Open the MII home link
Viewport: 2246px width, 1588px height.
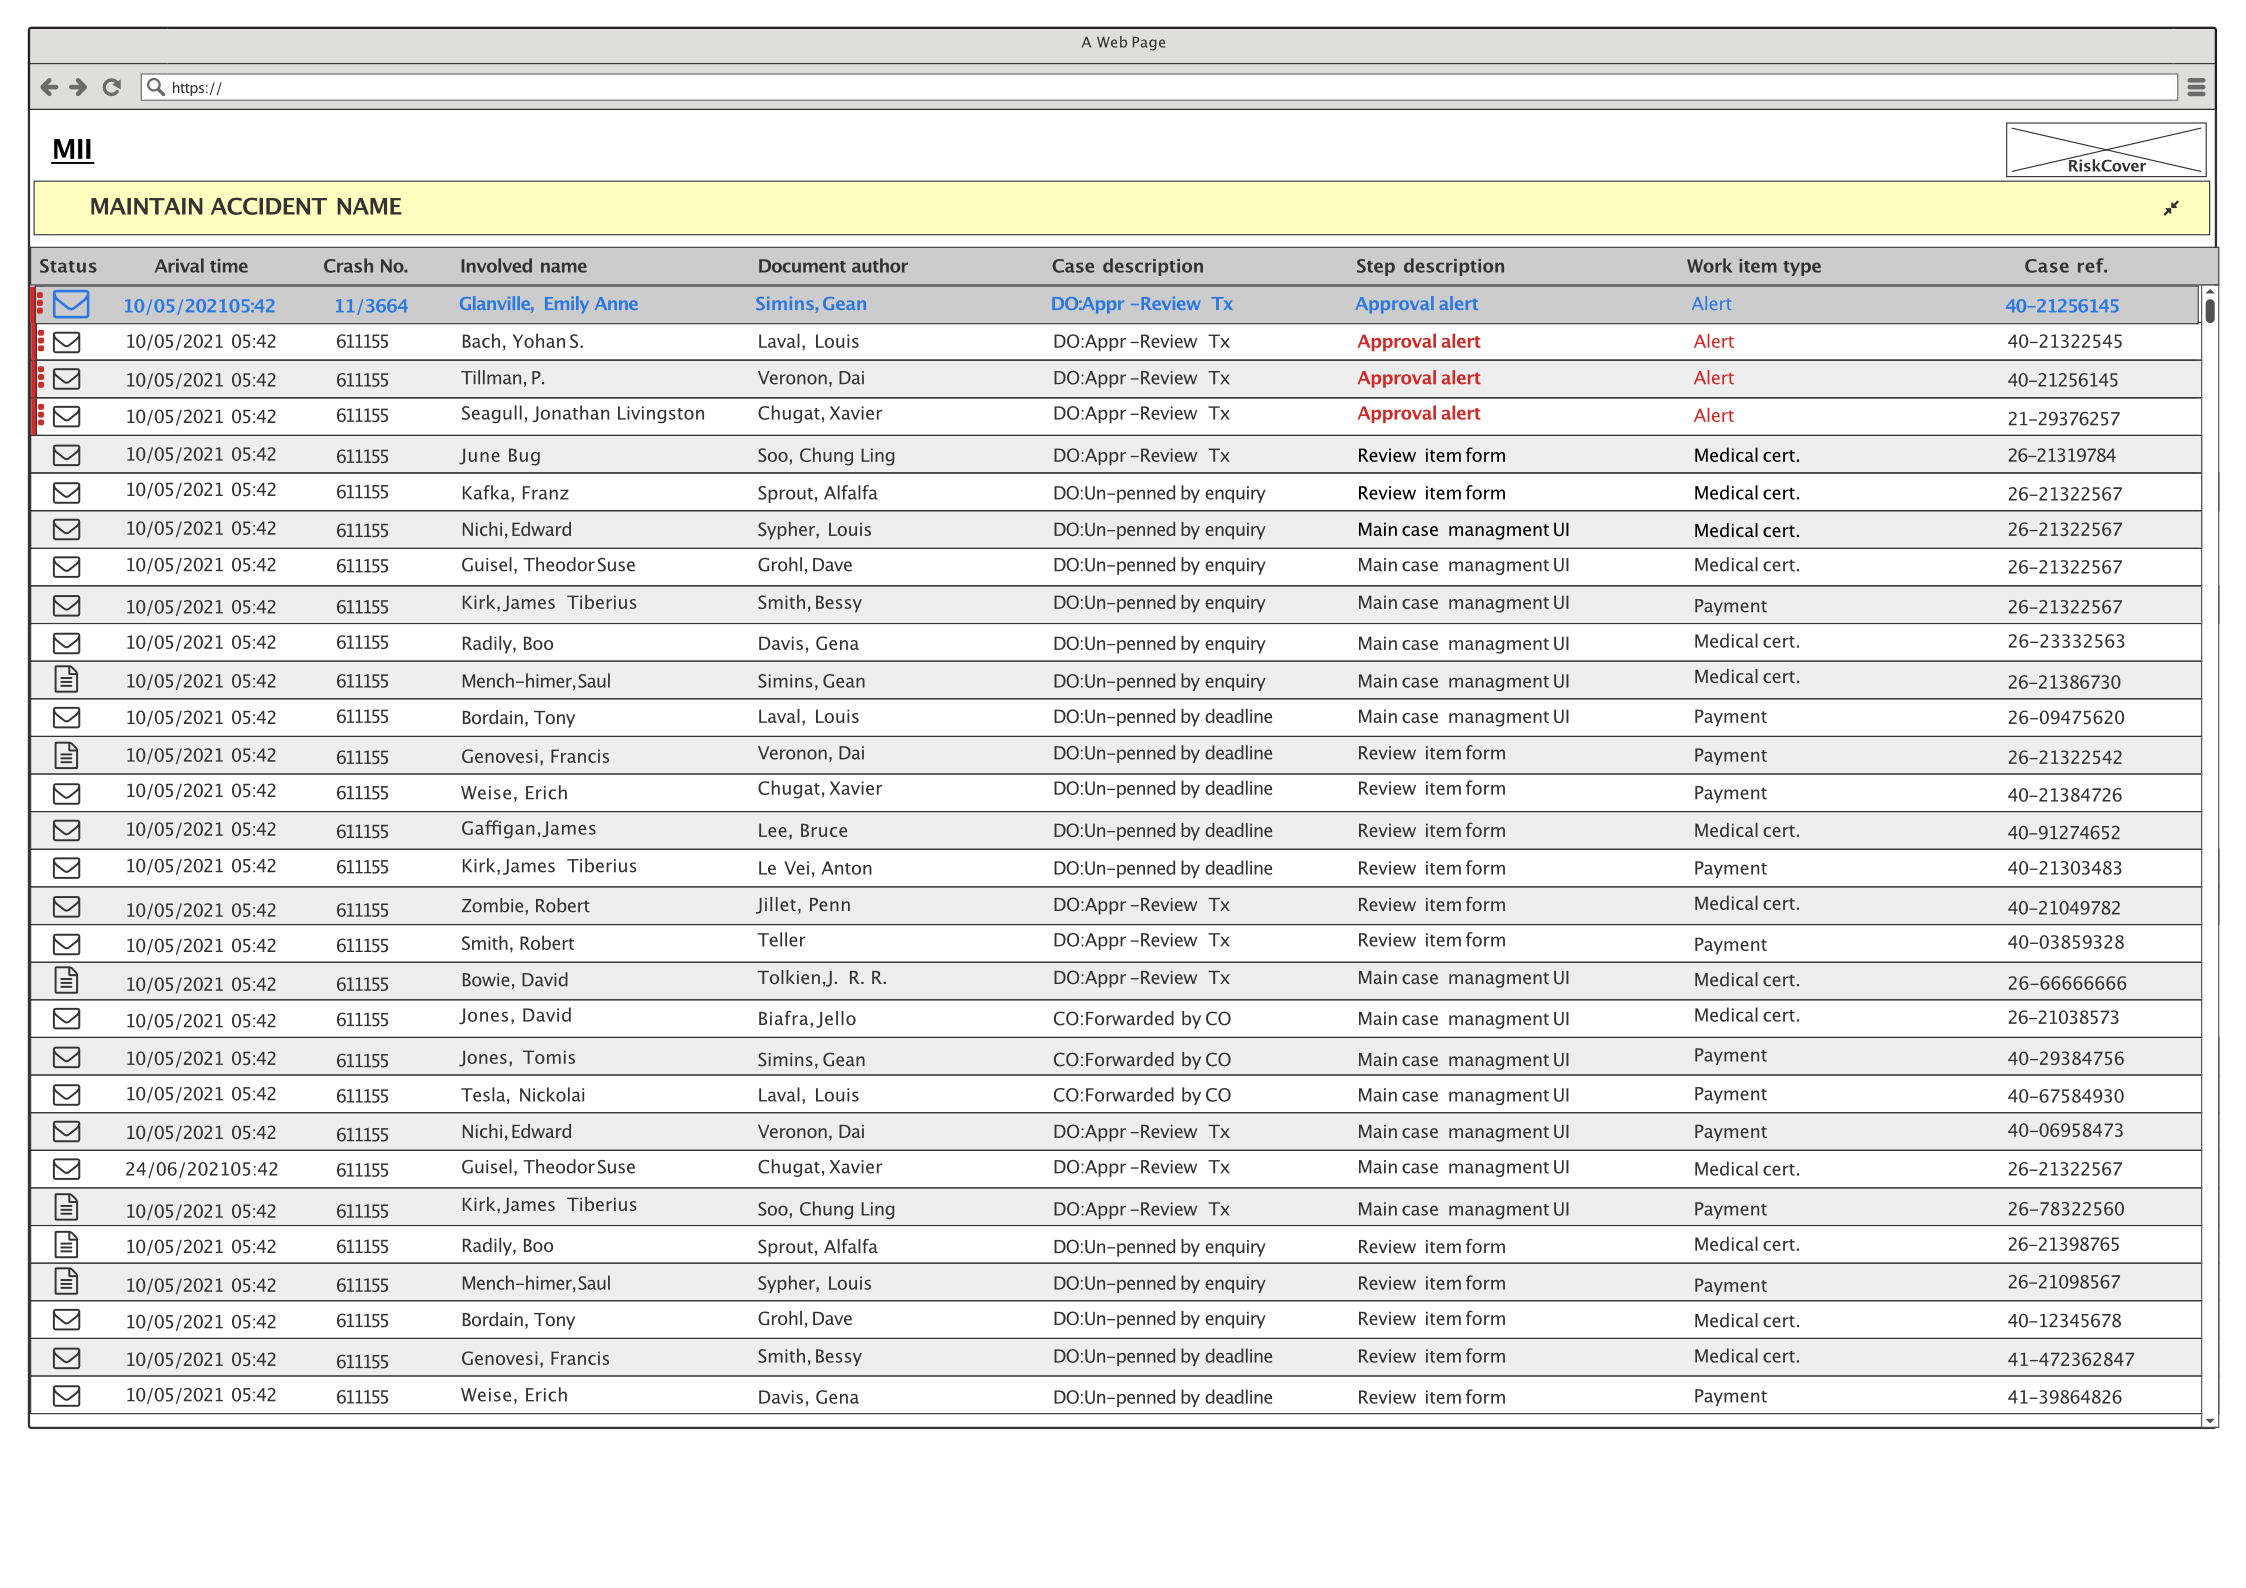pos(72,149)
